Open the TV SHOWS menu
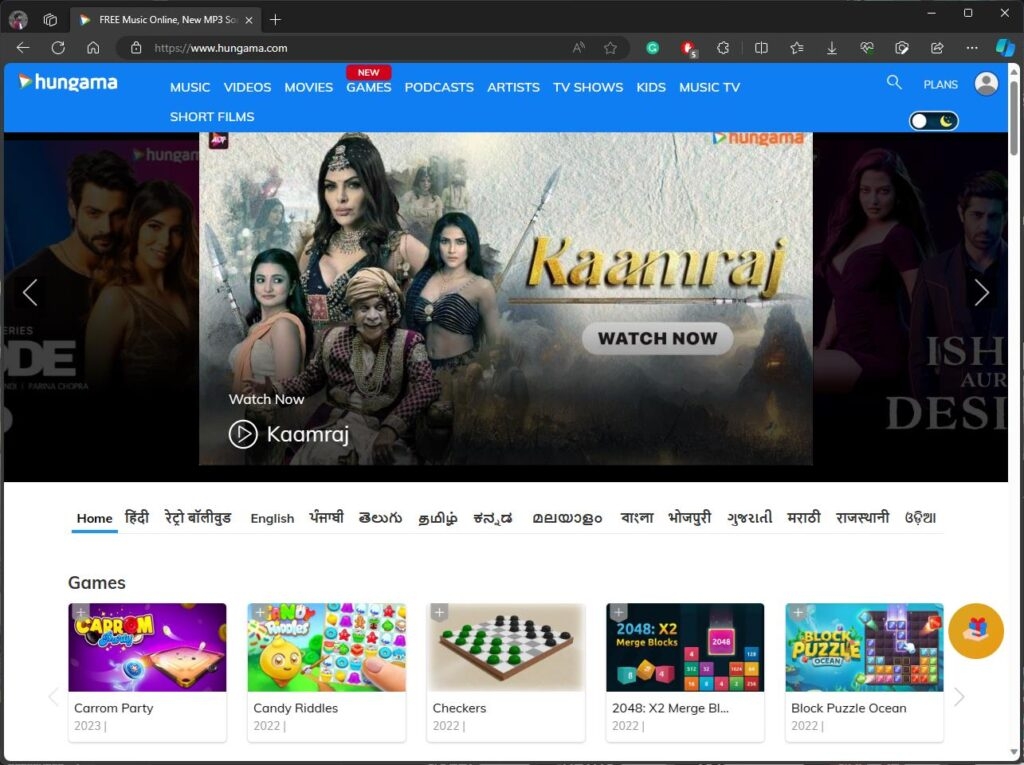1024x765 pixels. click(588, 88)
